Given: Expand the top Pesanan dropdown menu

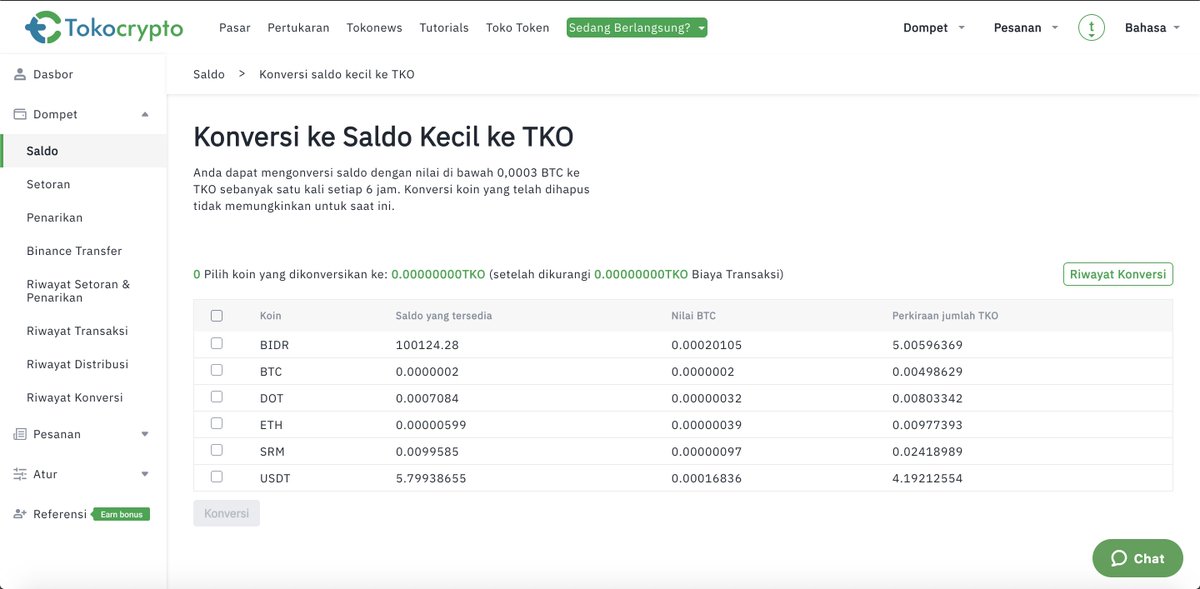Looking at the screenshot, I should coord(1026,28).
